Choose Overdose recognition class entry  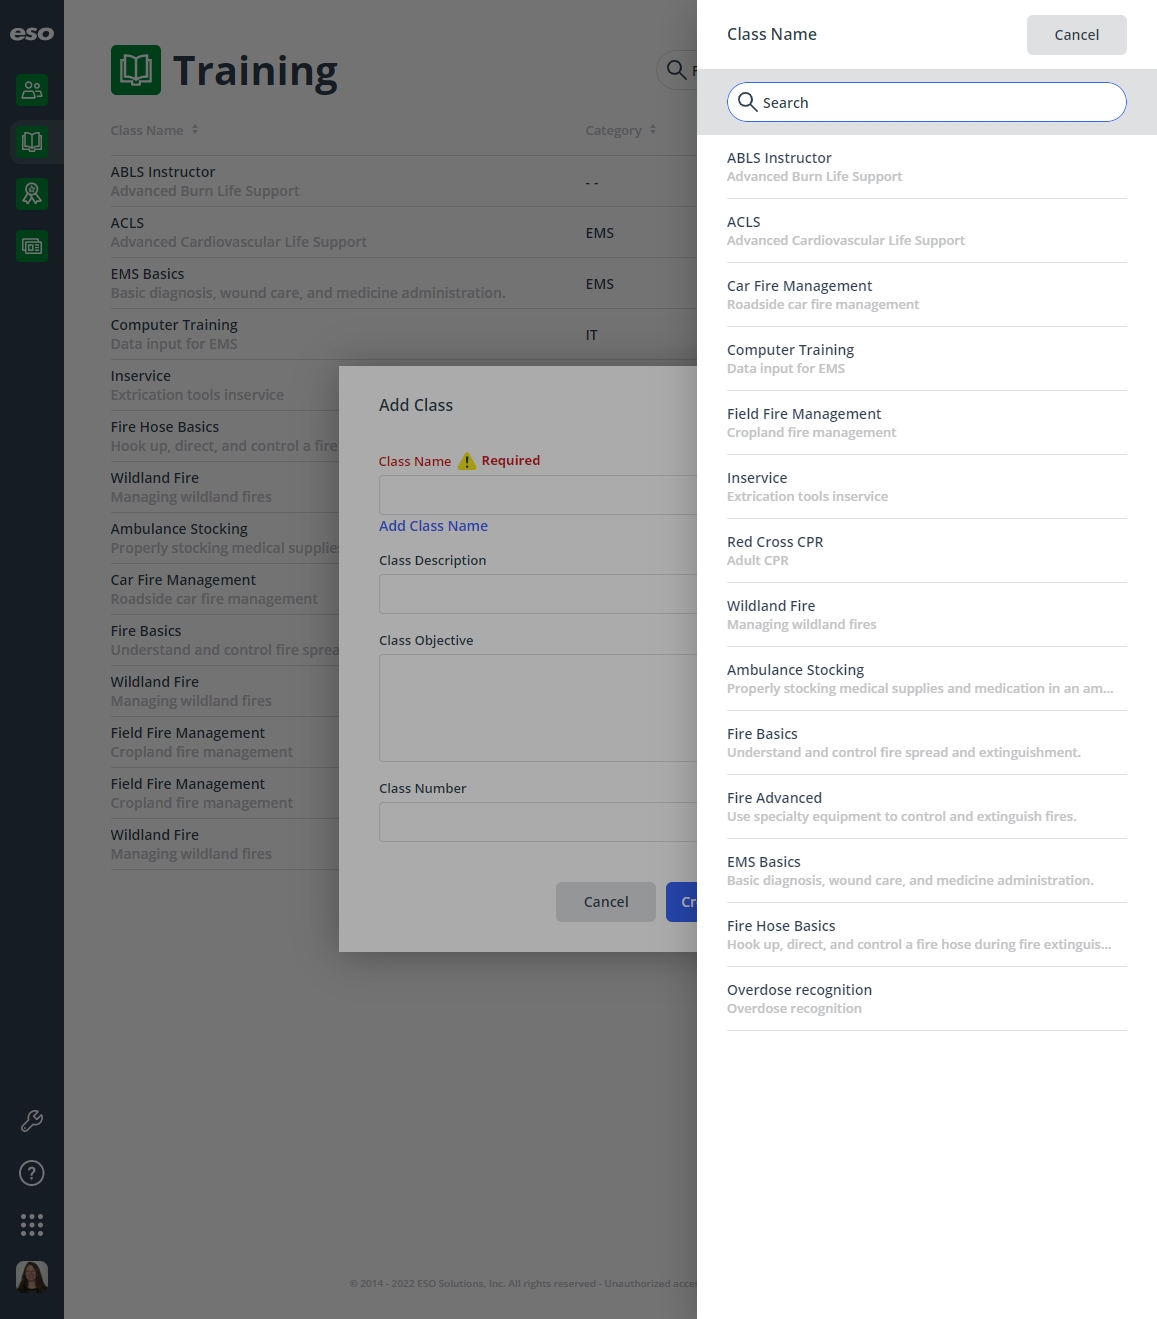coord(927,999)
